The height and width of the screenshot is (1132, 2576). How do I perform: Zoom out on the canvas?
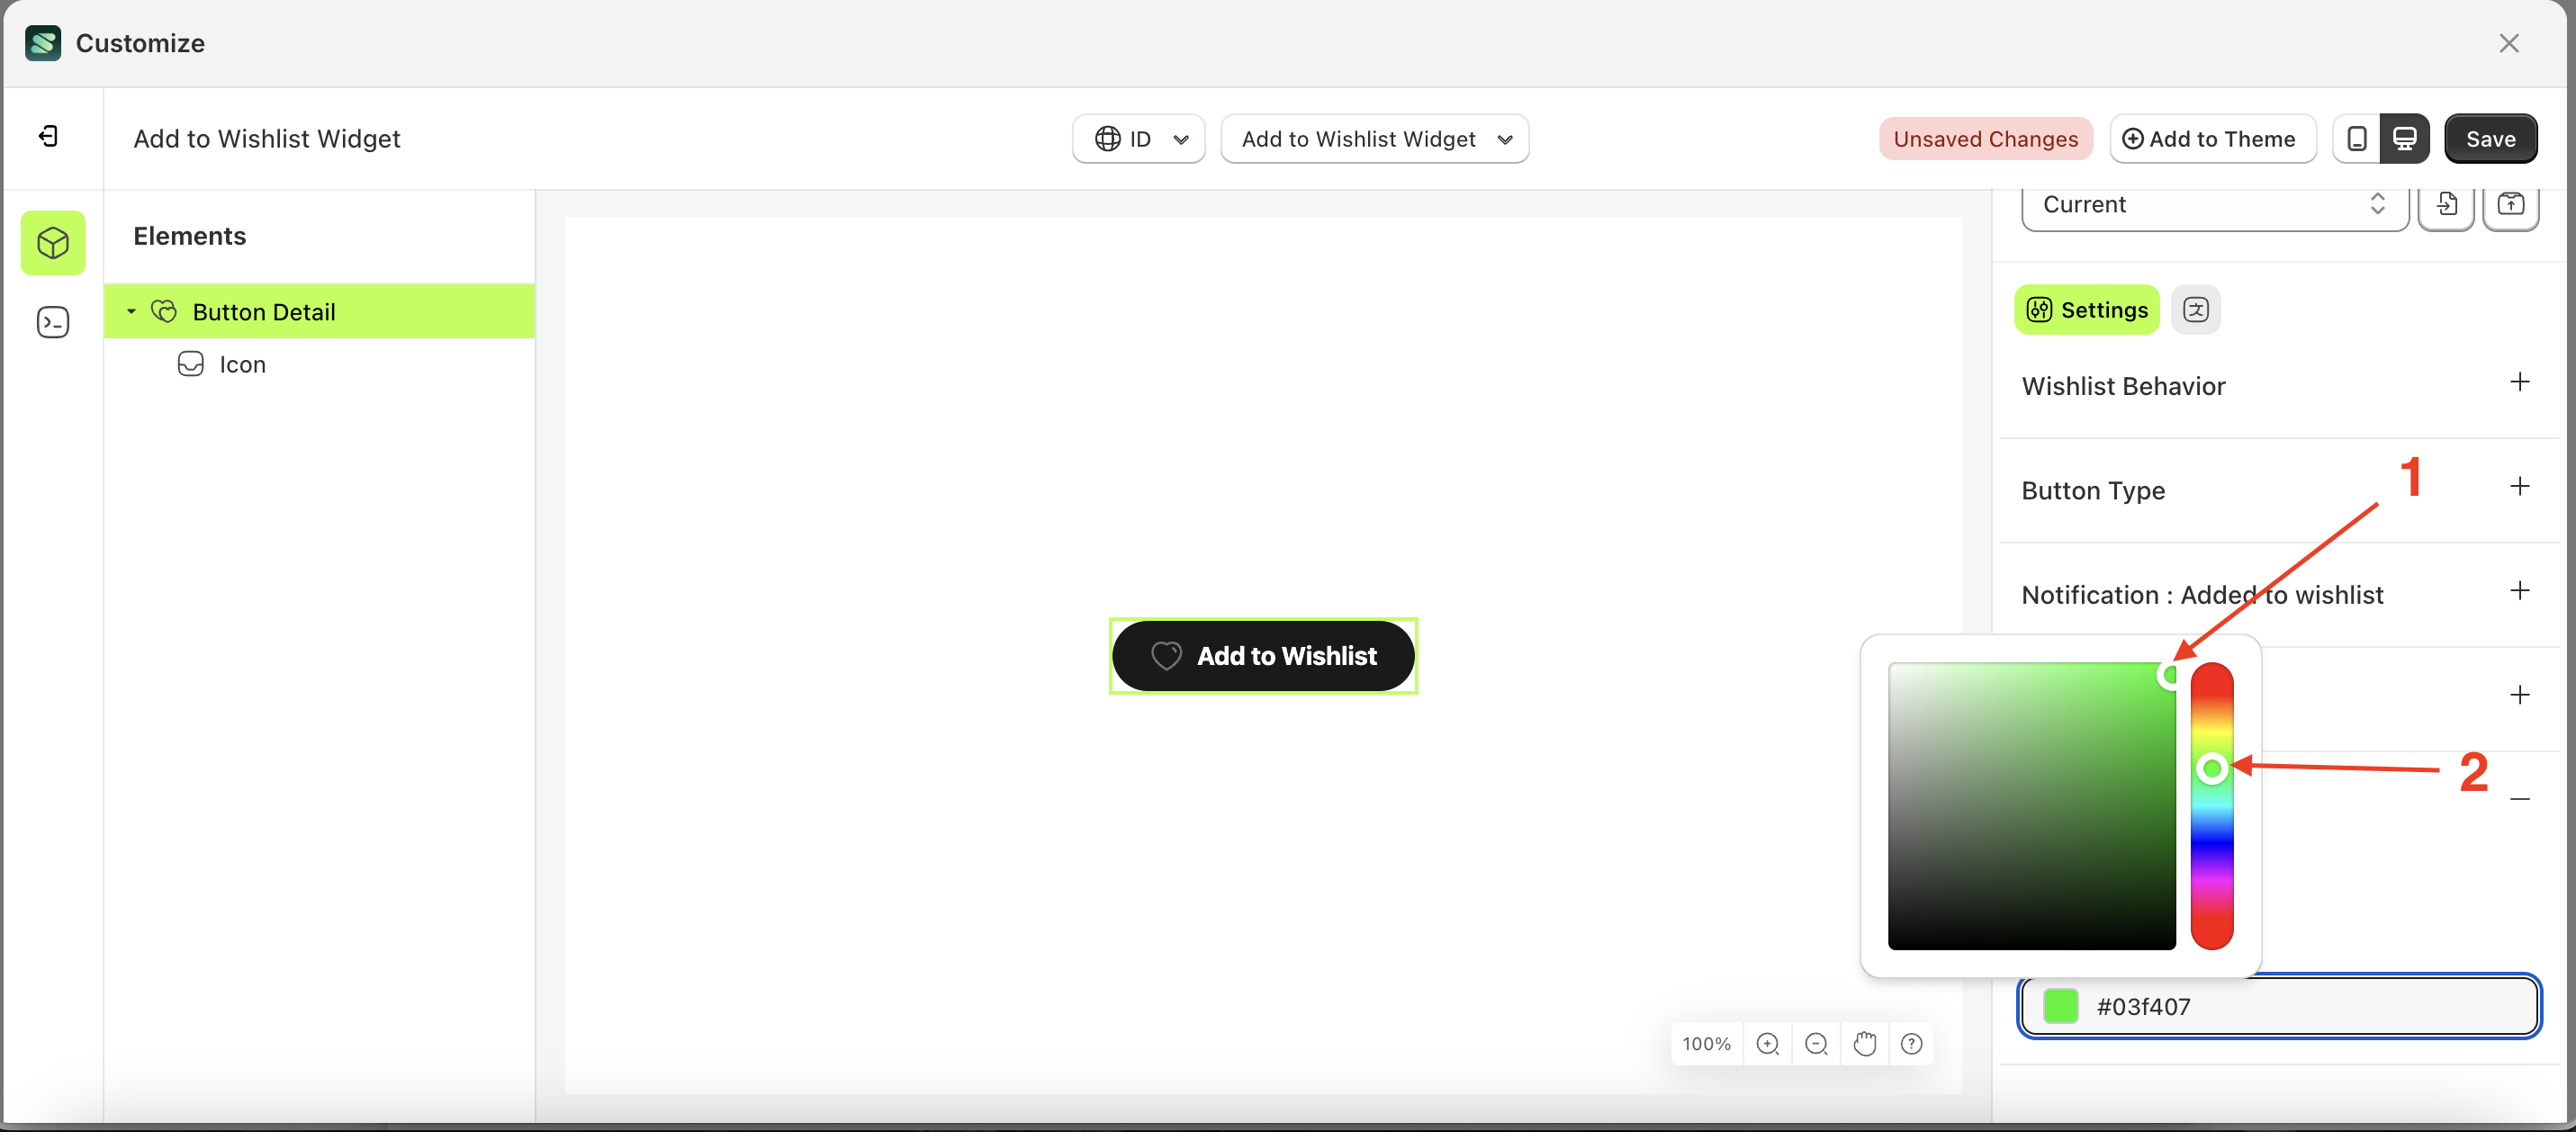[1816, 1043]
